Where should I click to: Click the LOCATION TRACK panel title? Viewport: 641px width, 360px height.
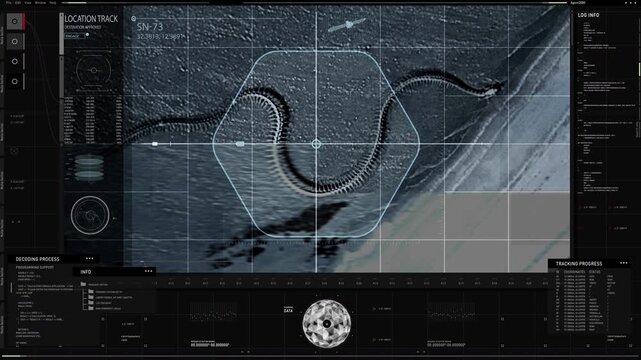91,19
